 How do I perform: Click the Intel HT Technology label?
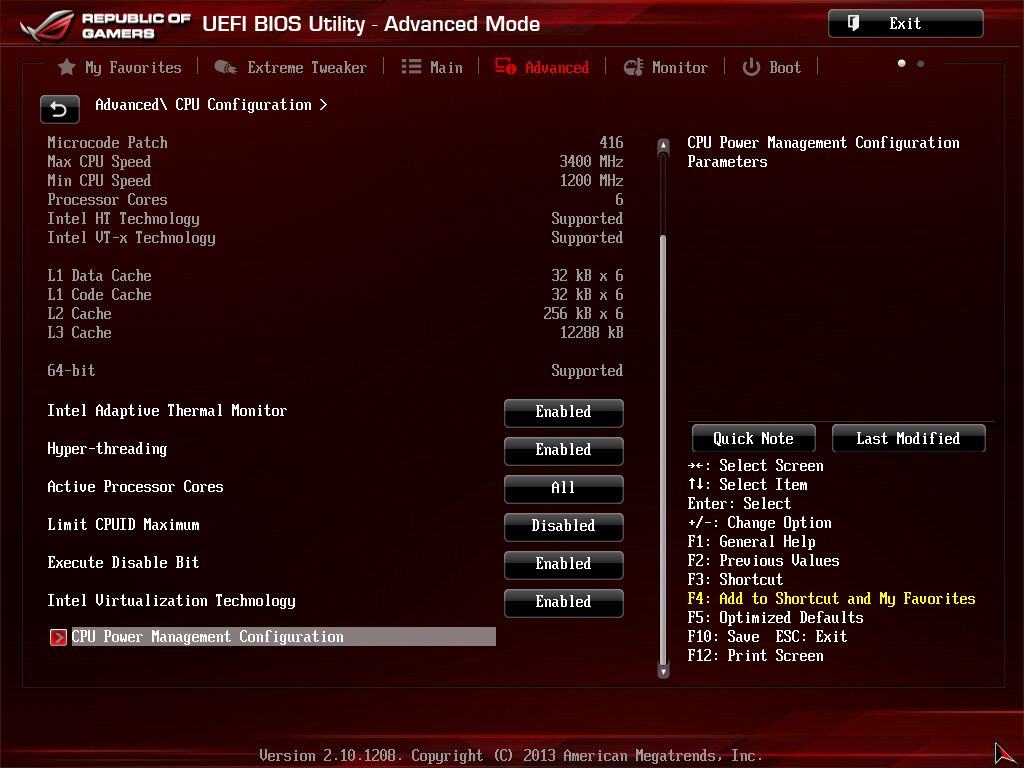[123, 219]
